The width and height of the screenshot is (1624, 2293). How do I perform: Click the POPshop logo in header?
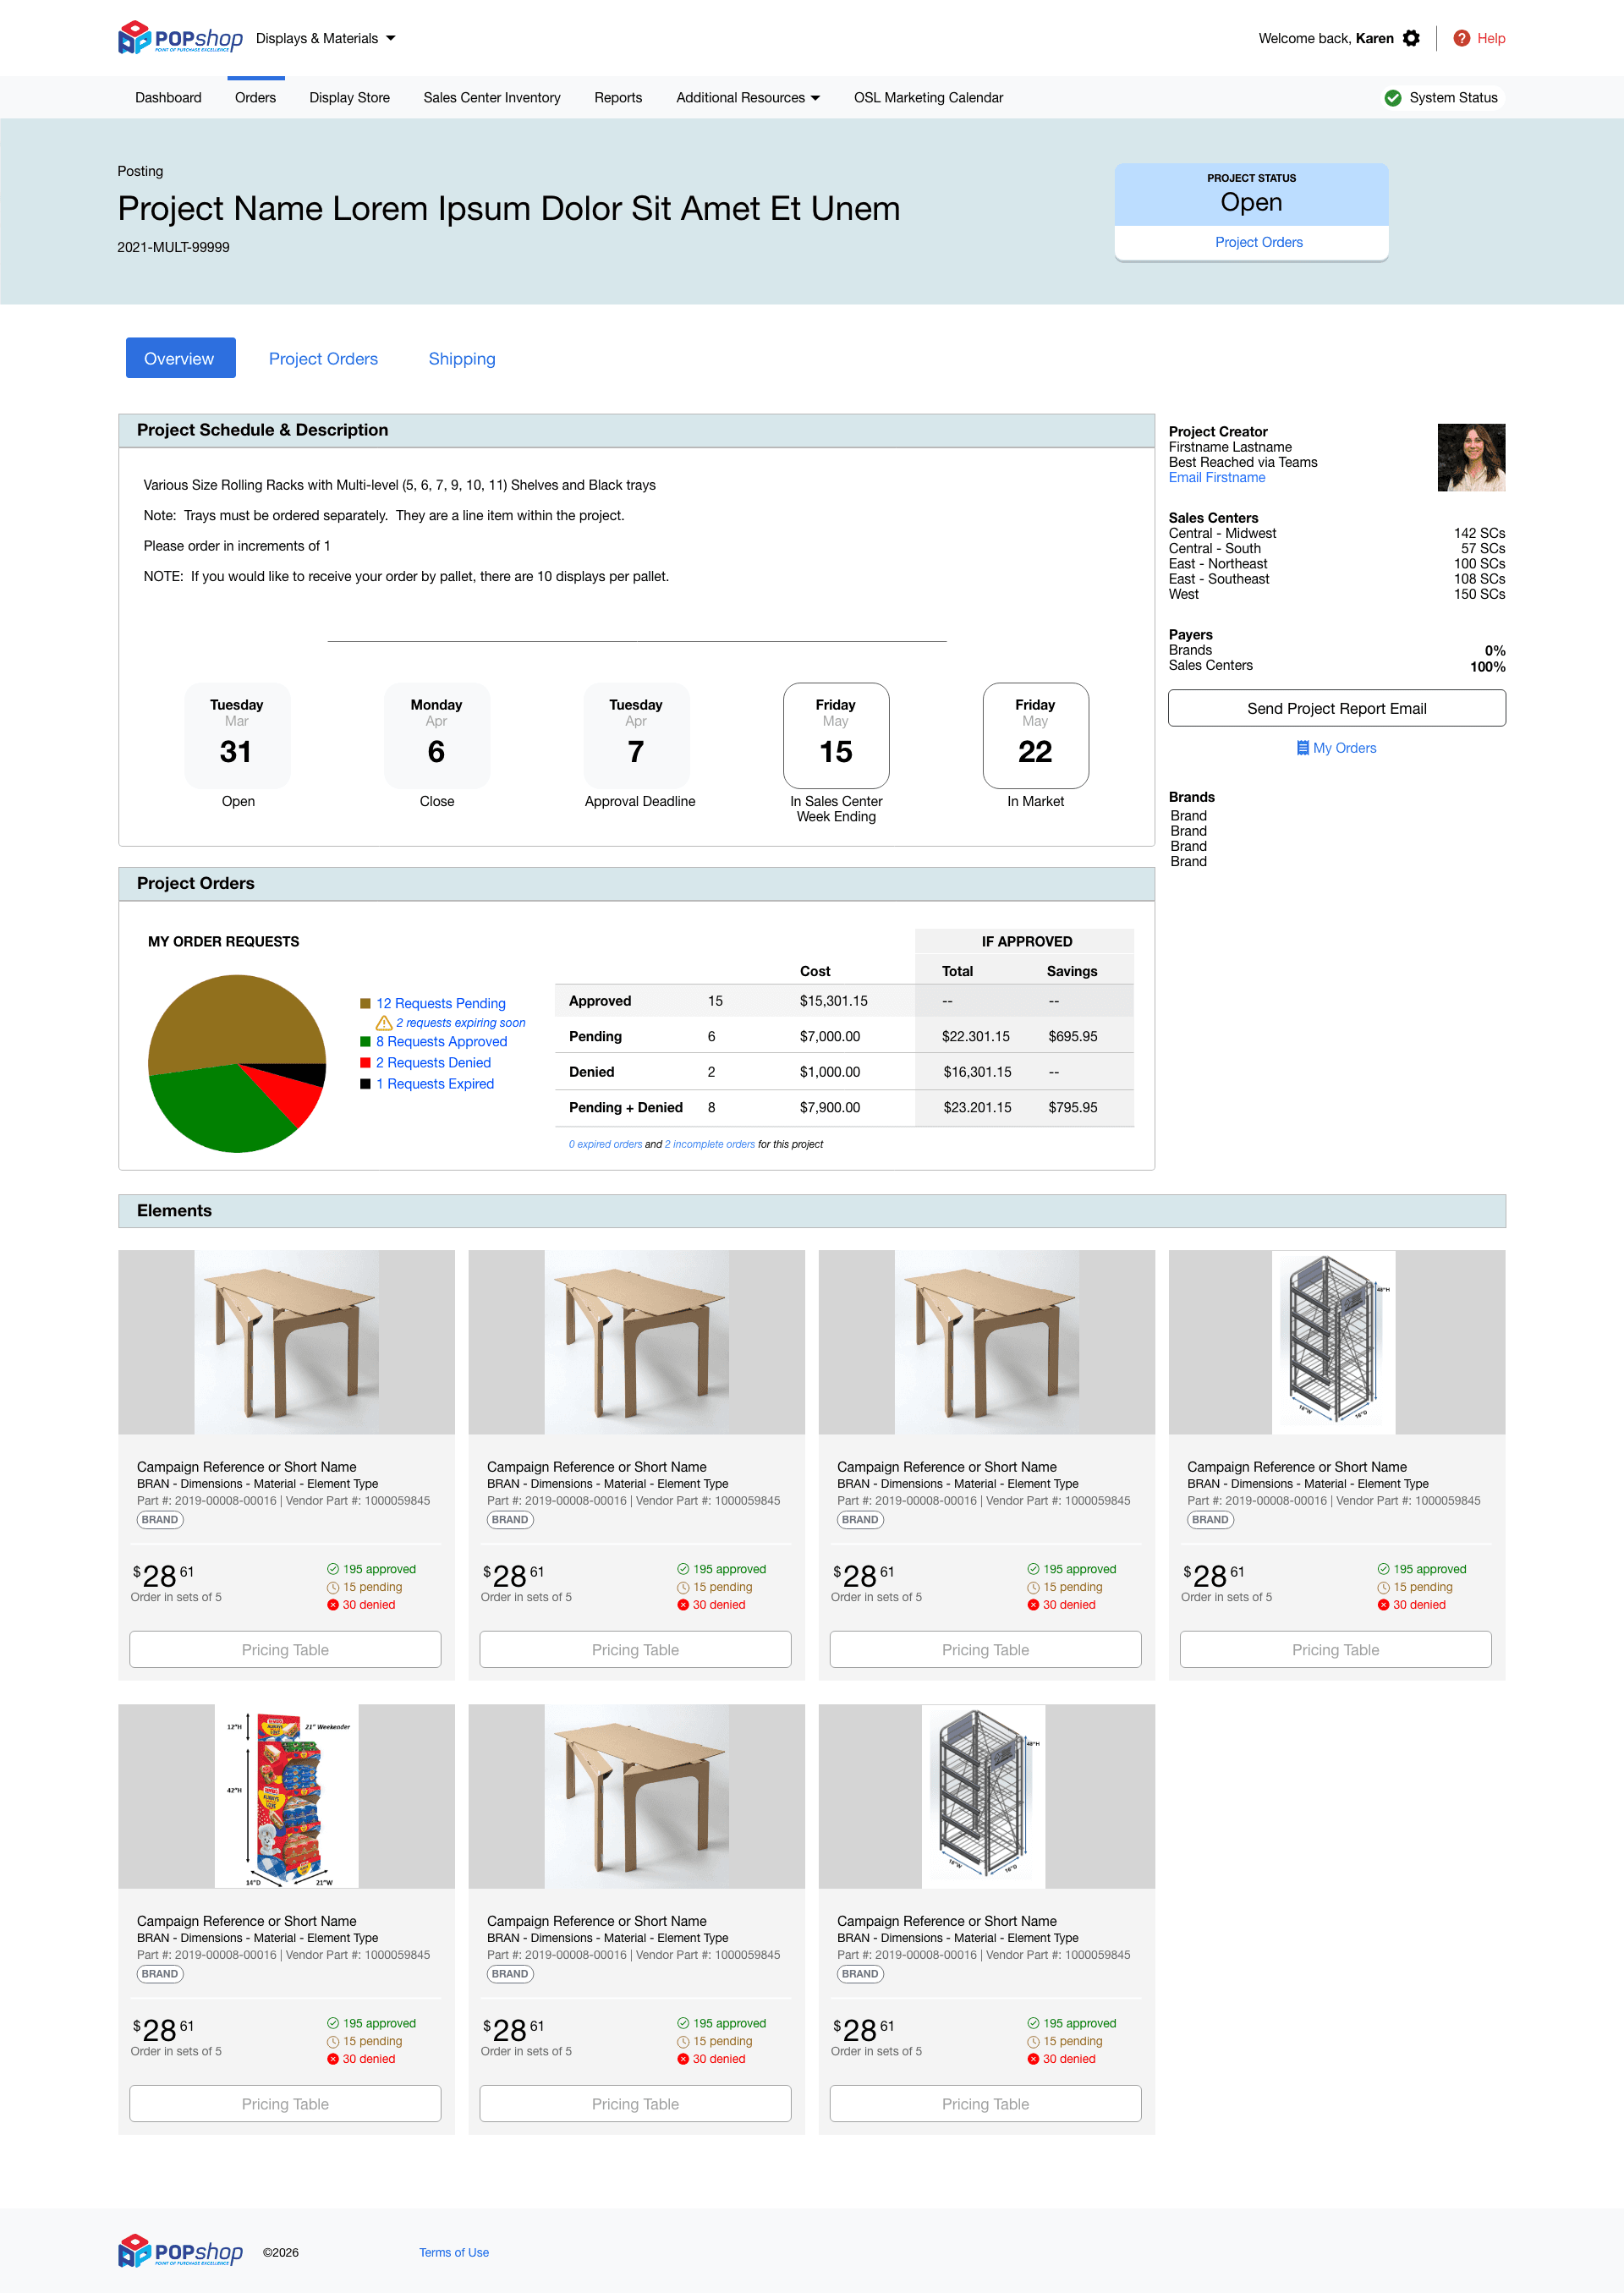[x=180, y=38]
